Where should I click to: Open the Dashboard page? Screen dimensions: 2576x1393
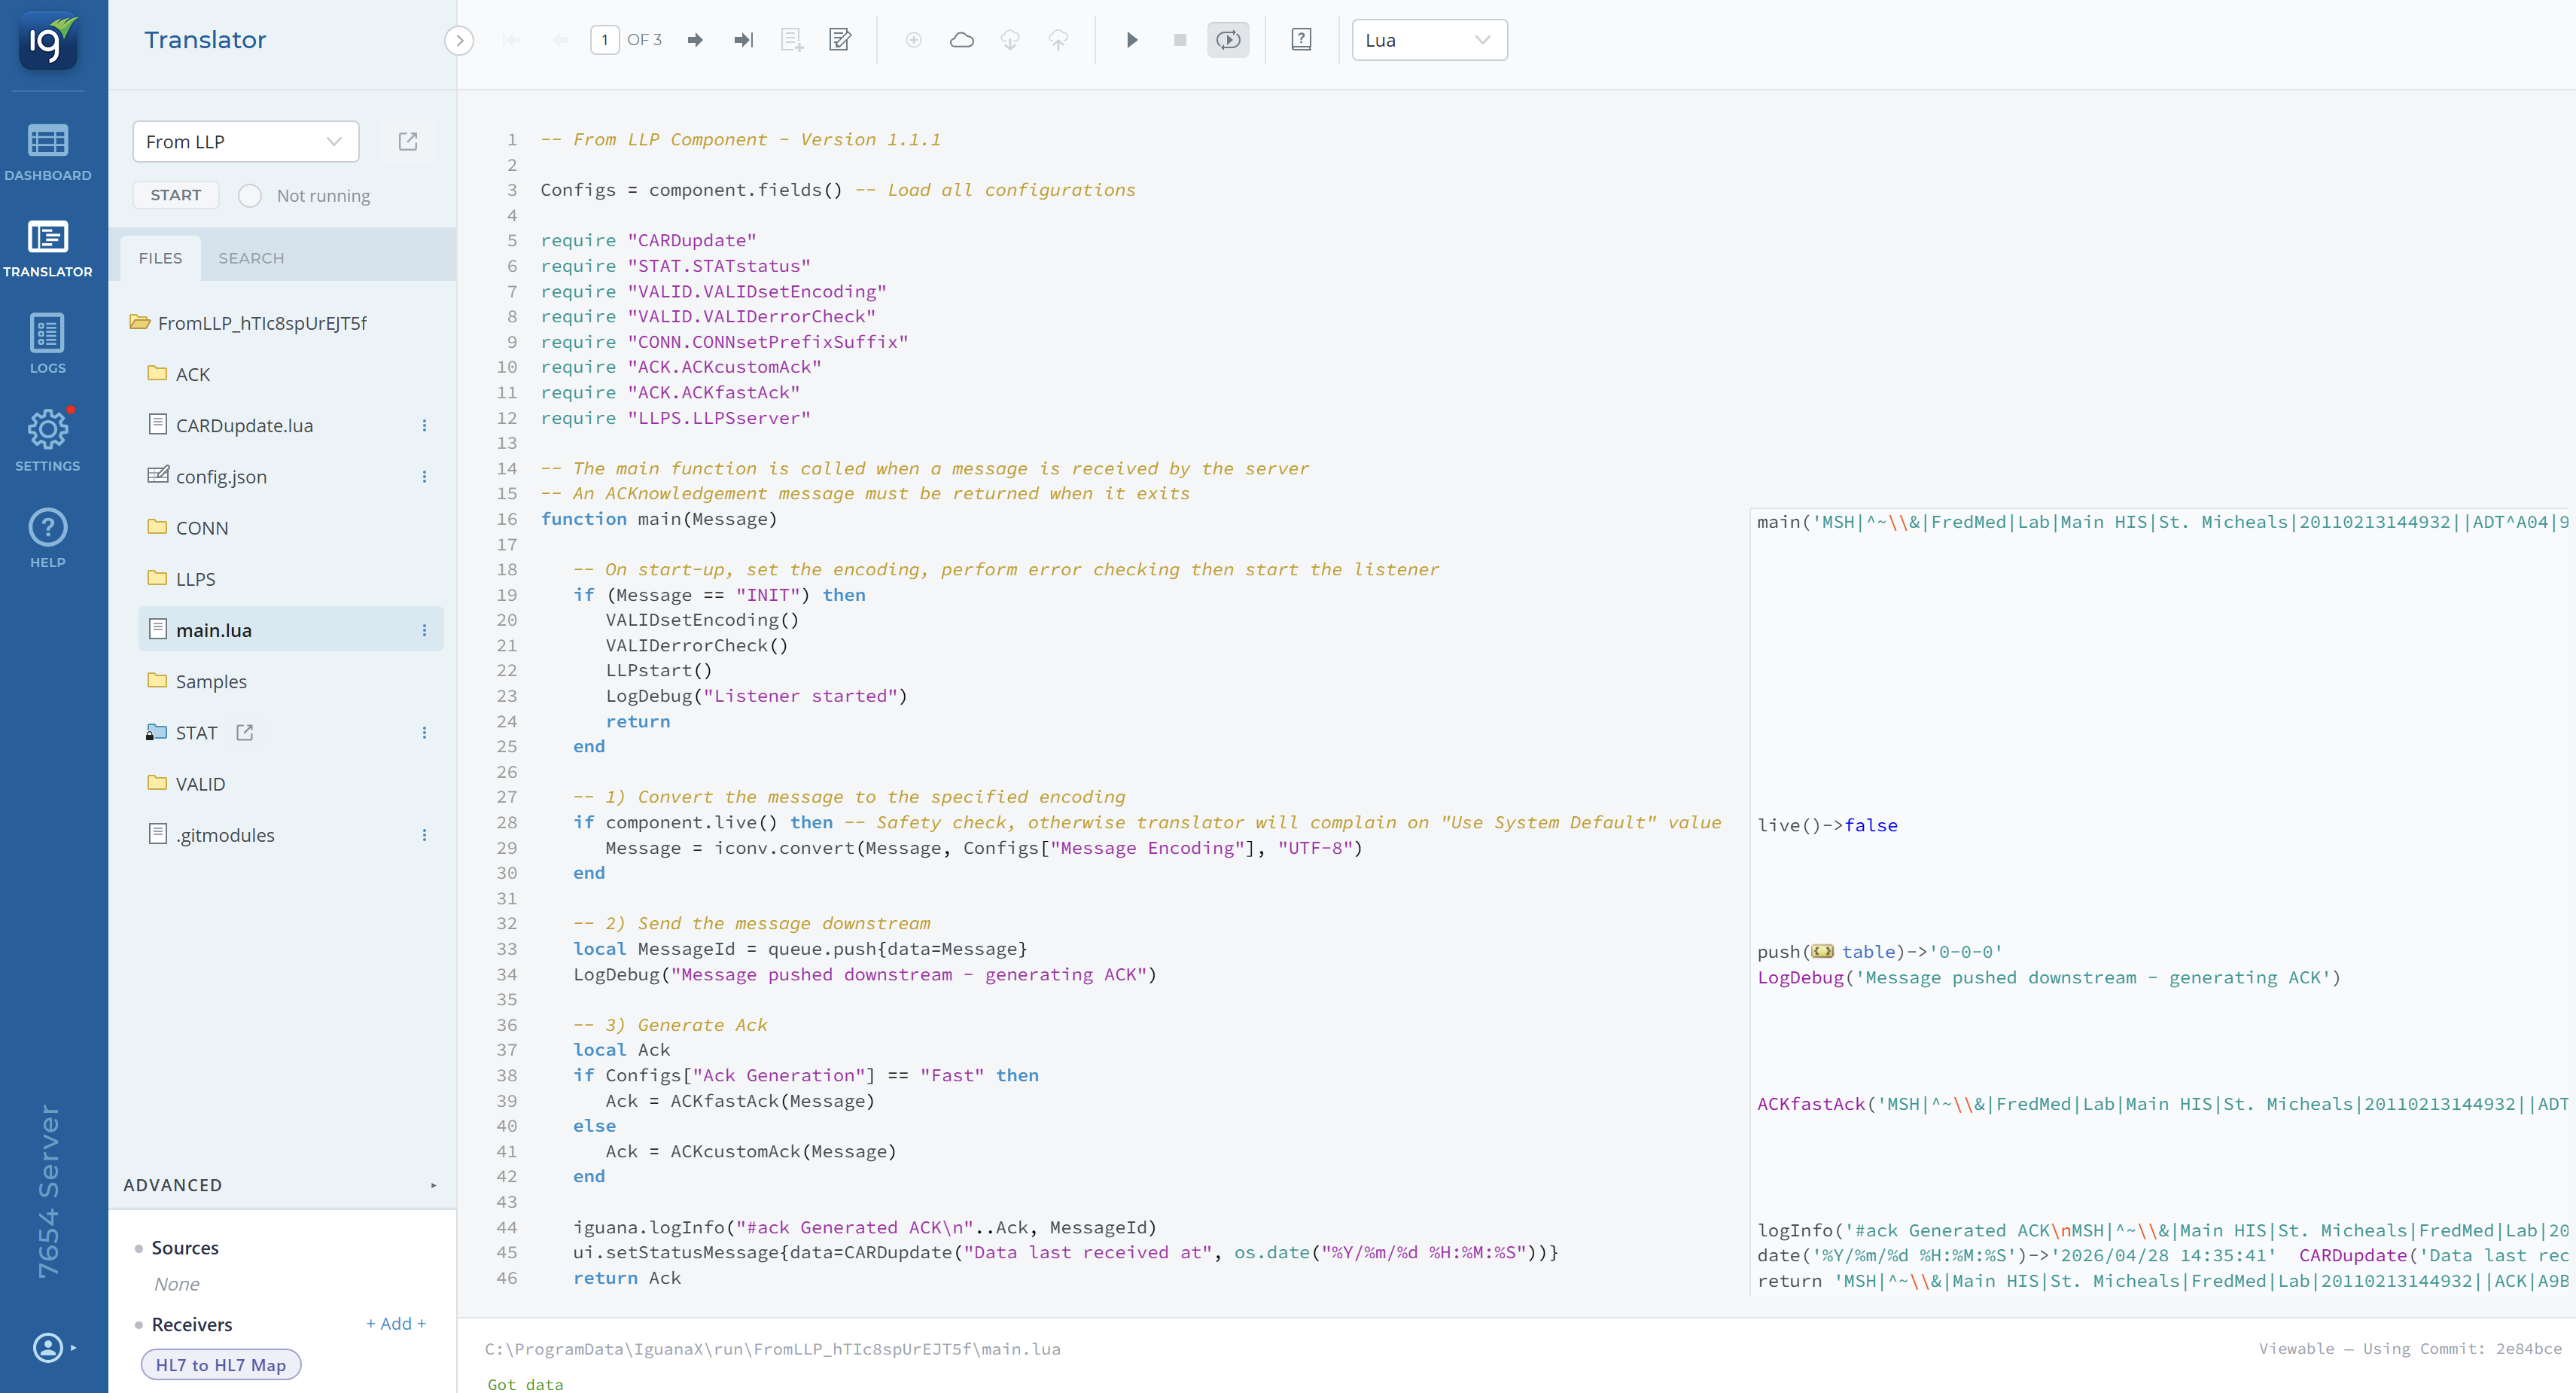[x=48, y=152]
